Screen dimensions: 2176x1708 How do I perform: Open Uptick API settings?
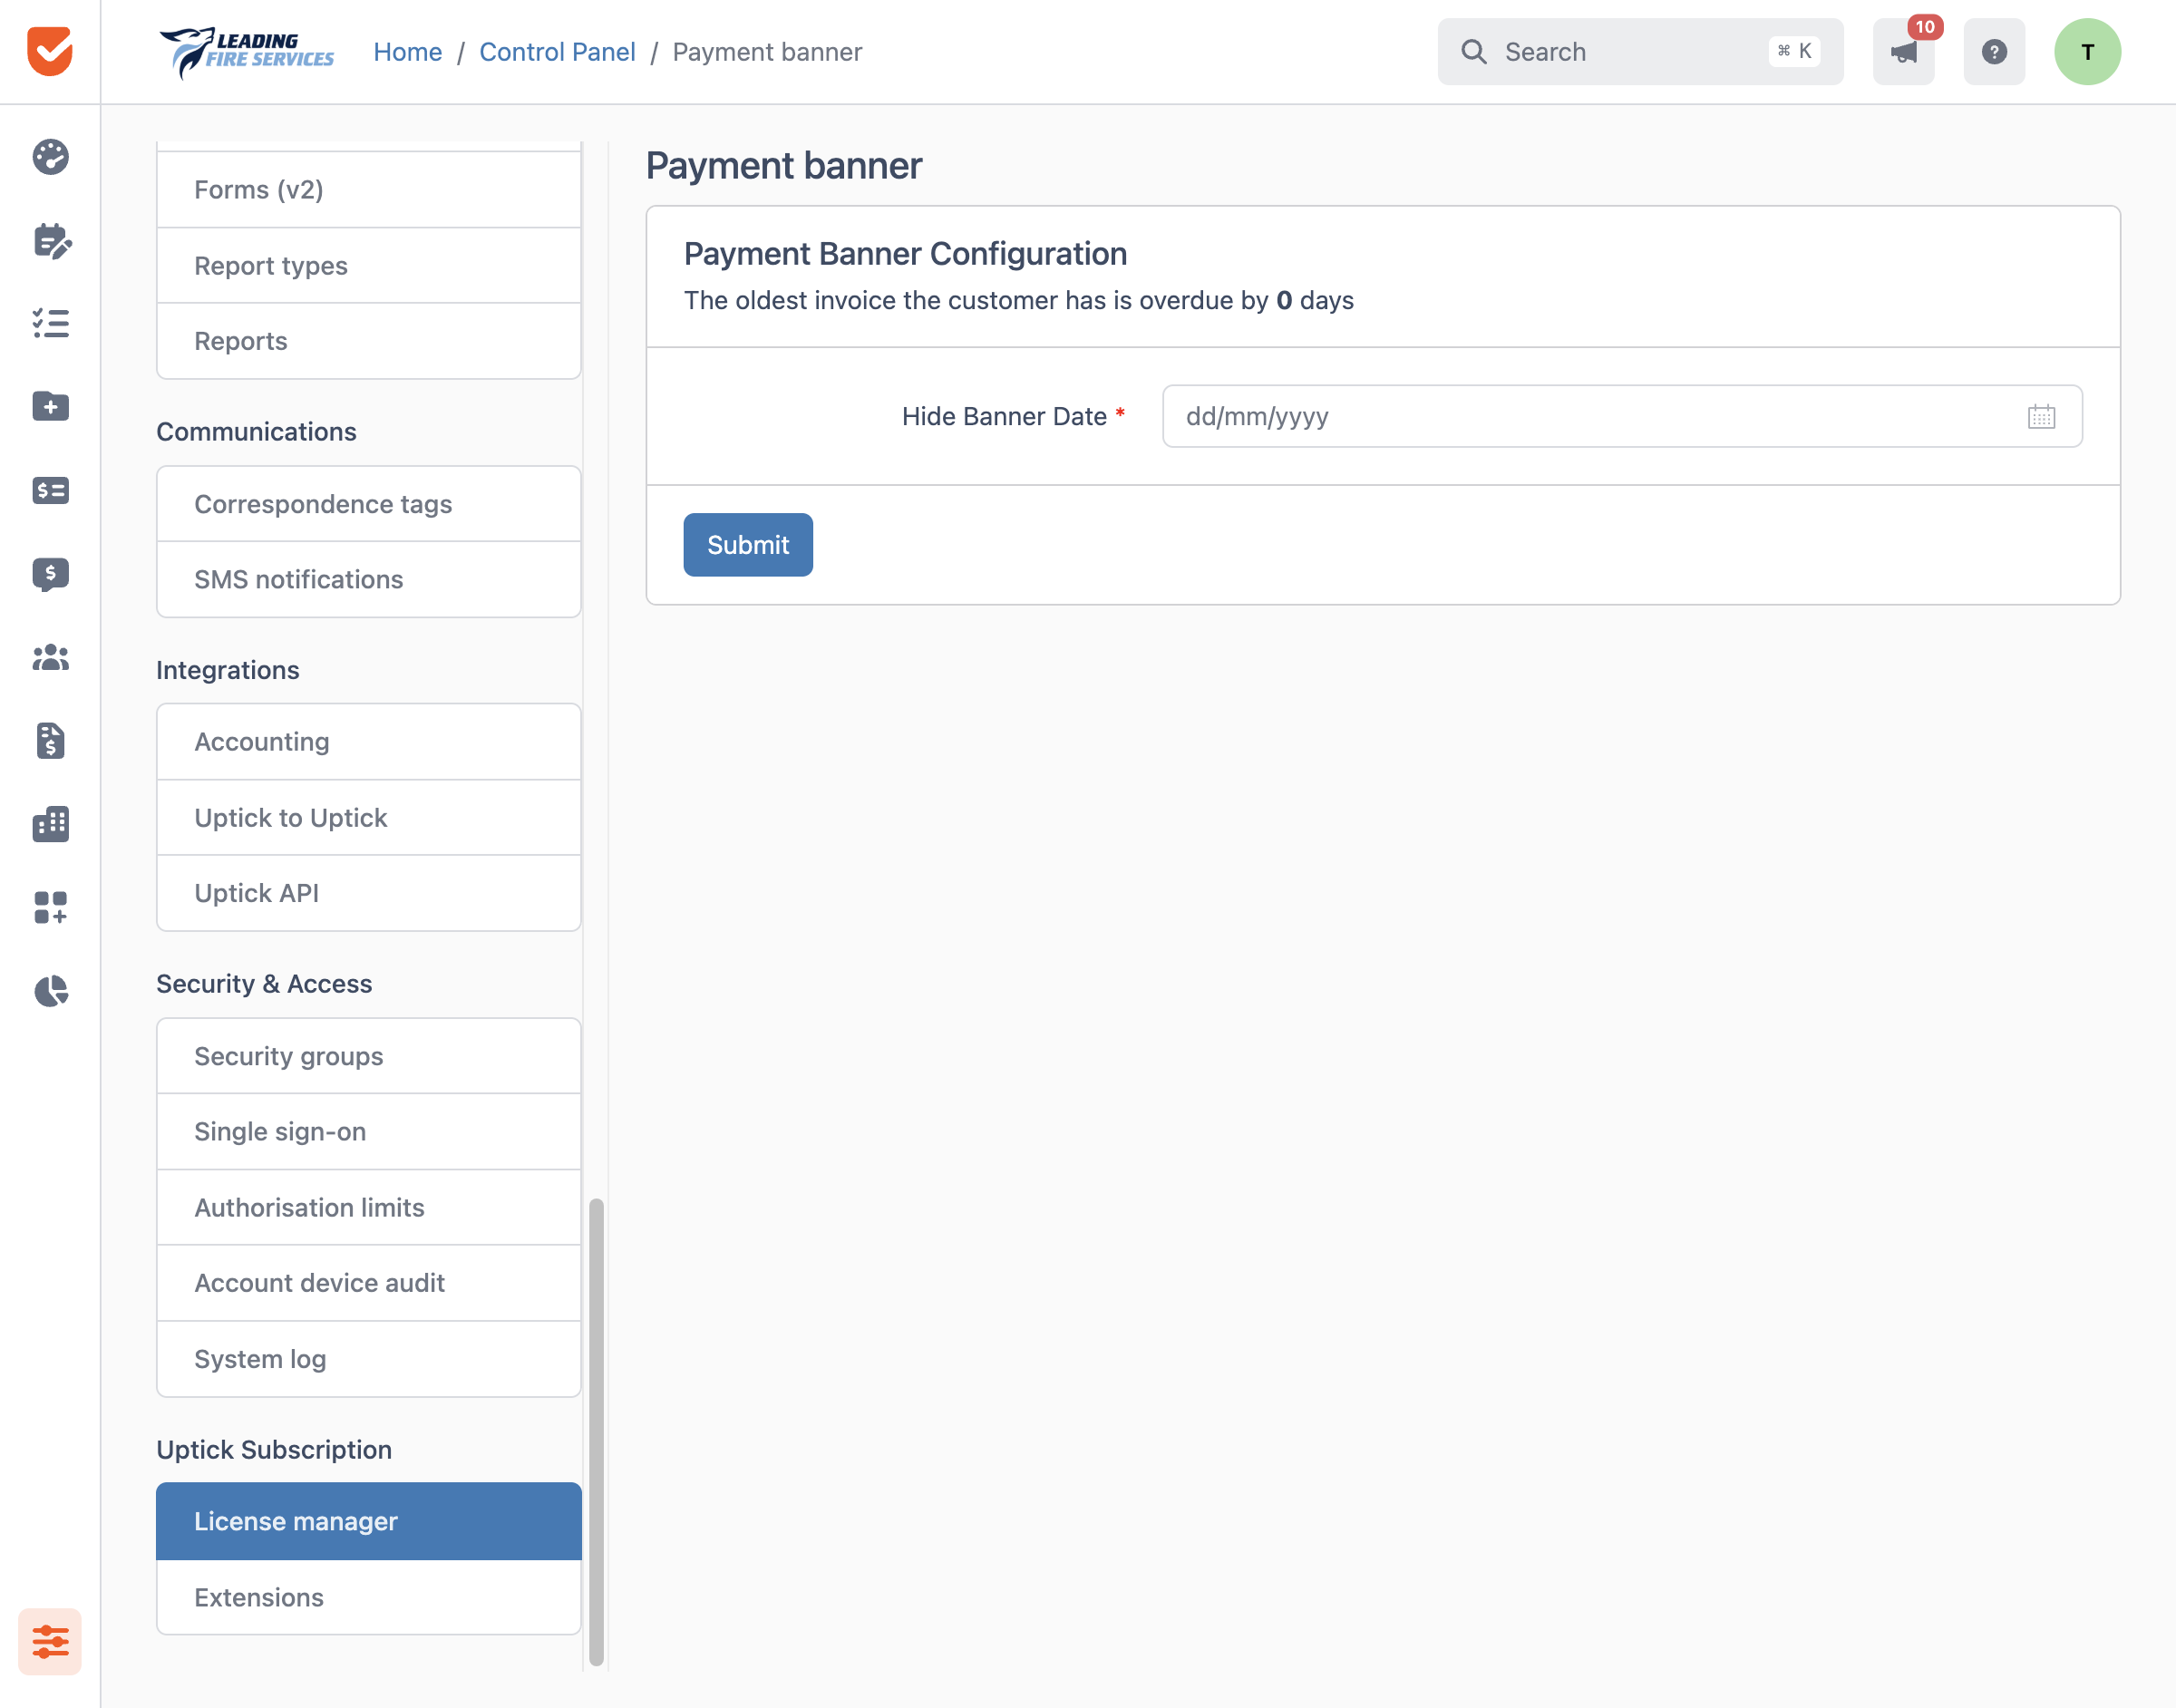[369, 893]
